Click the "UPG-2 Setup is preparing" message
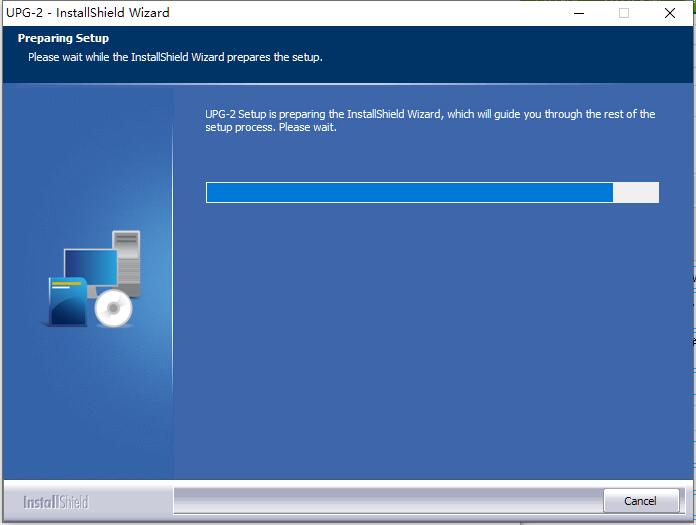The image size is (696, 525). [x=430, y=120]
